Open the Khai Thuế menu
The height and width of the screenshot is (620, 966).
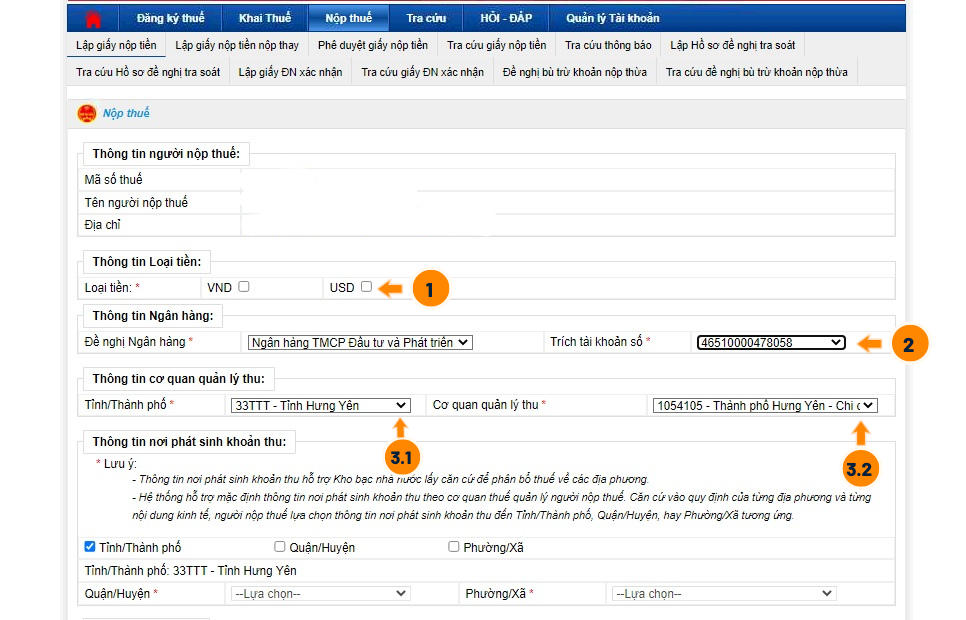(x=265, y=18)
